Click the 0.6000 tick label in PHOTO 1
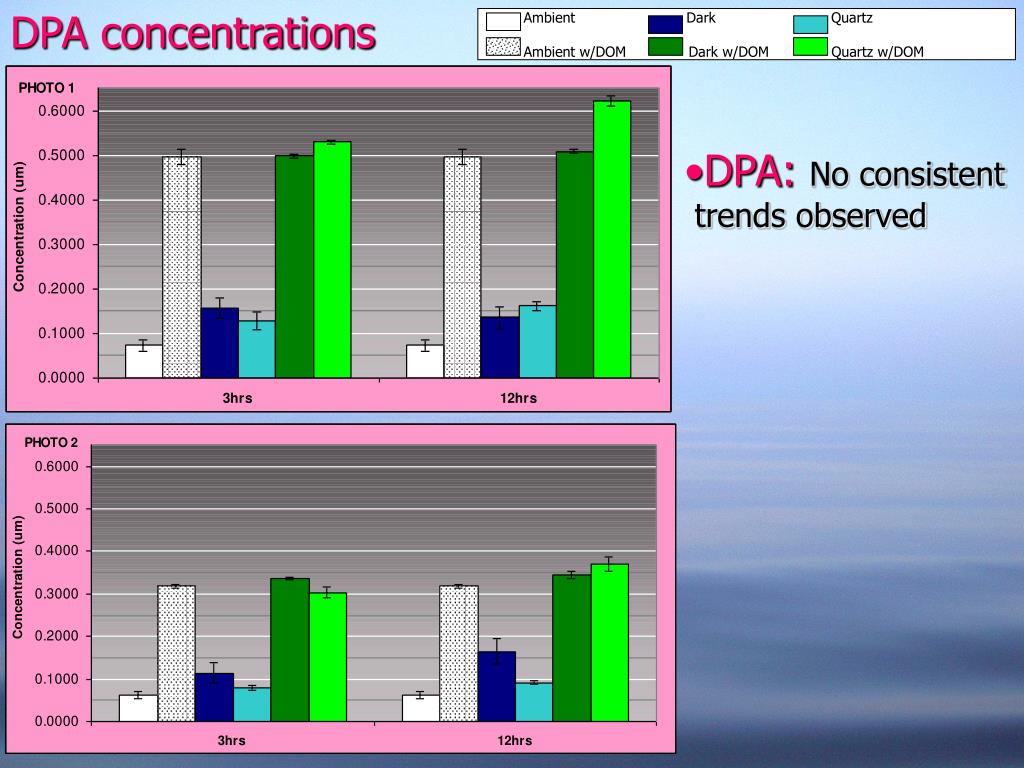Image resolution: width=1024 pixels, height=768 pixels. (x=61, y=111)
